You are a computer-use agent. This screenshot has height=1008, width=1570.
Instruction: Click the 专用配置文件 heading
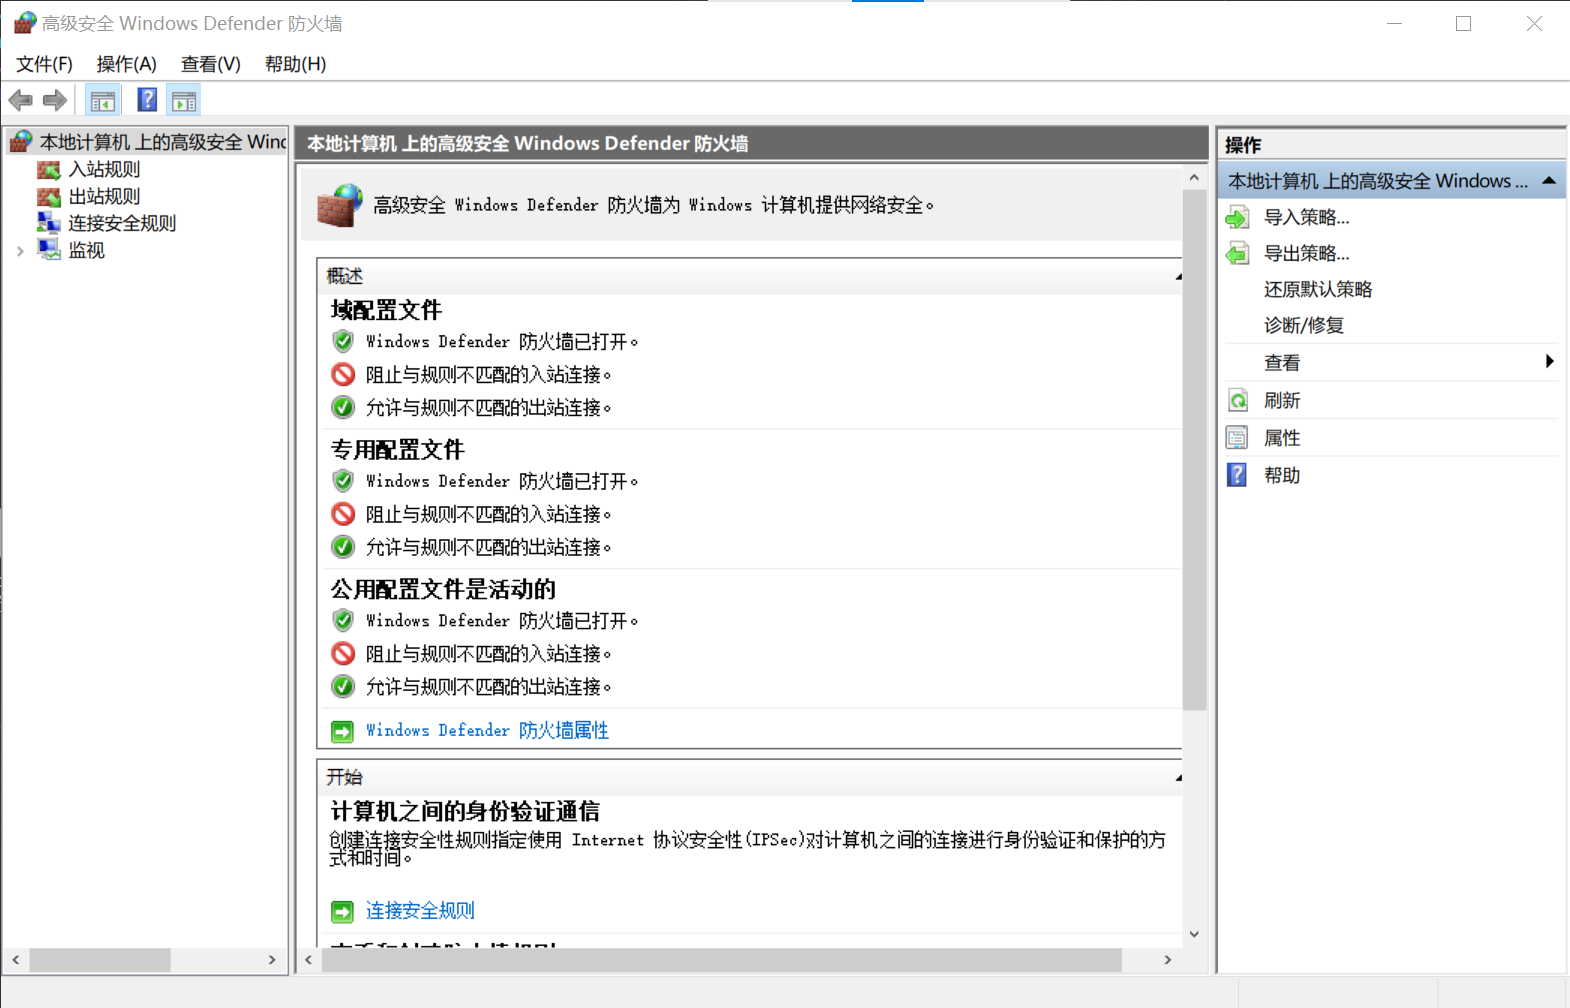(398, 449)
